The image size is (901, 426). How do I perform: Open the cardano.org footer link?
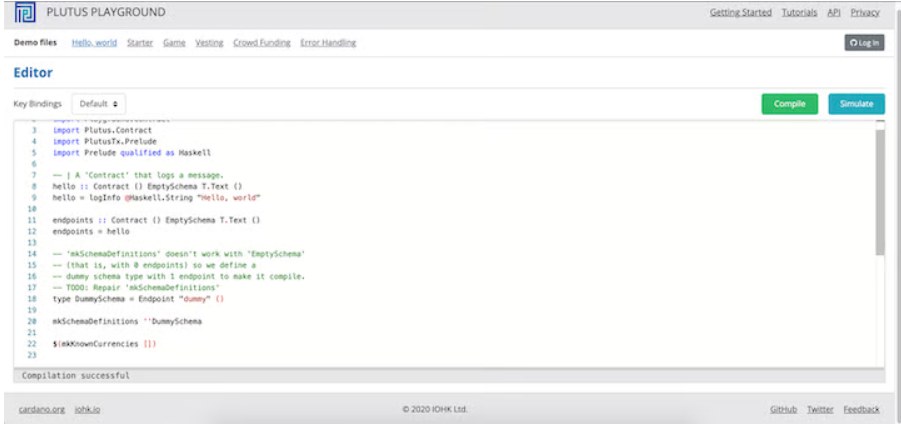coord(41,409)
